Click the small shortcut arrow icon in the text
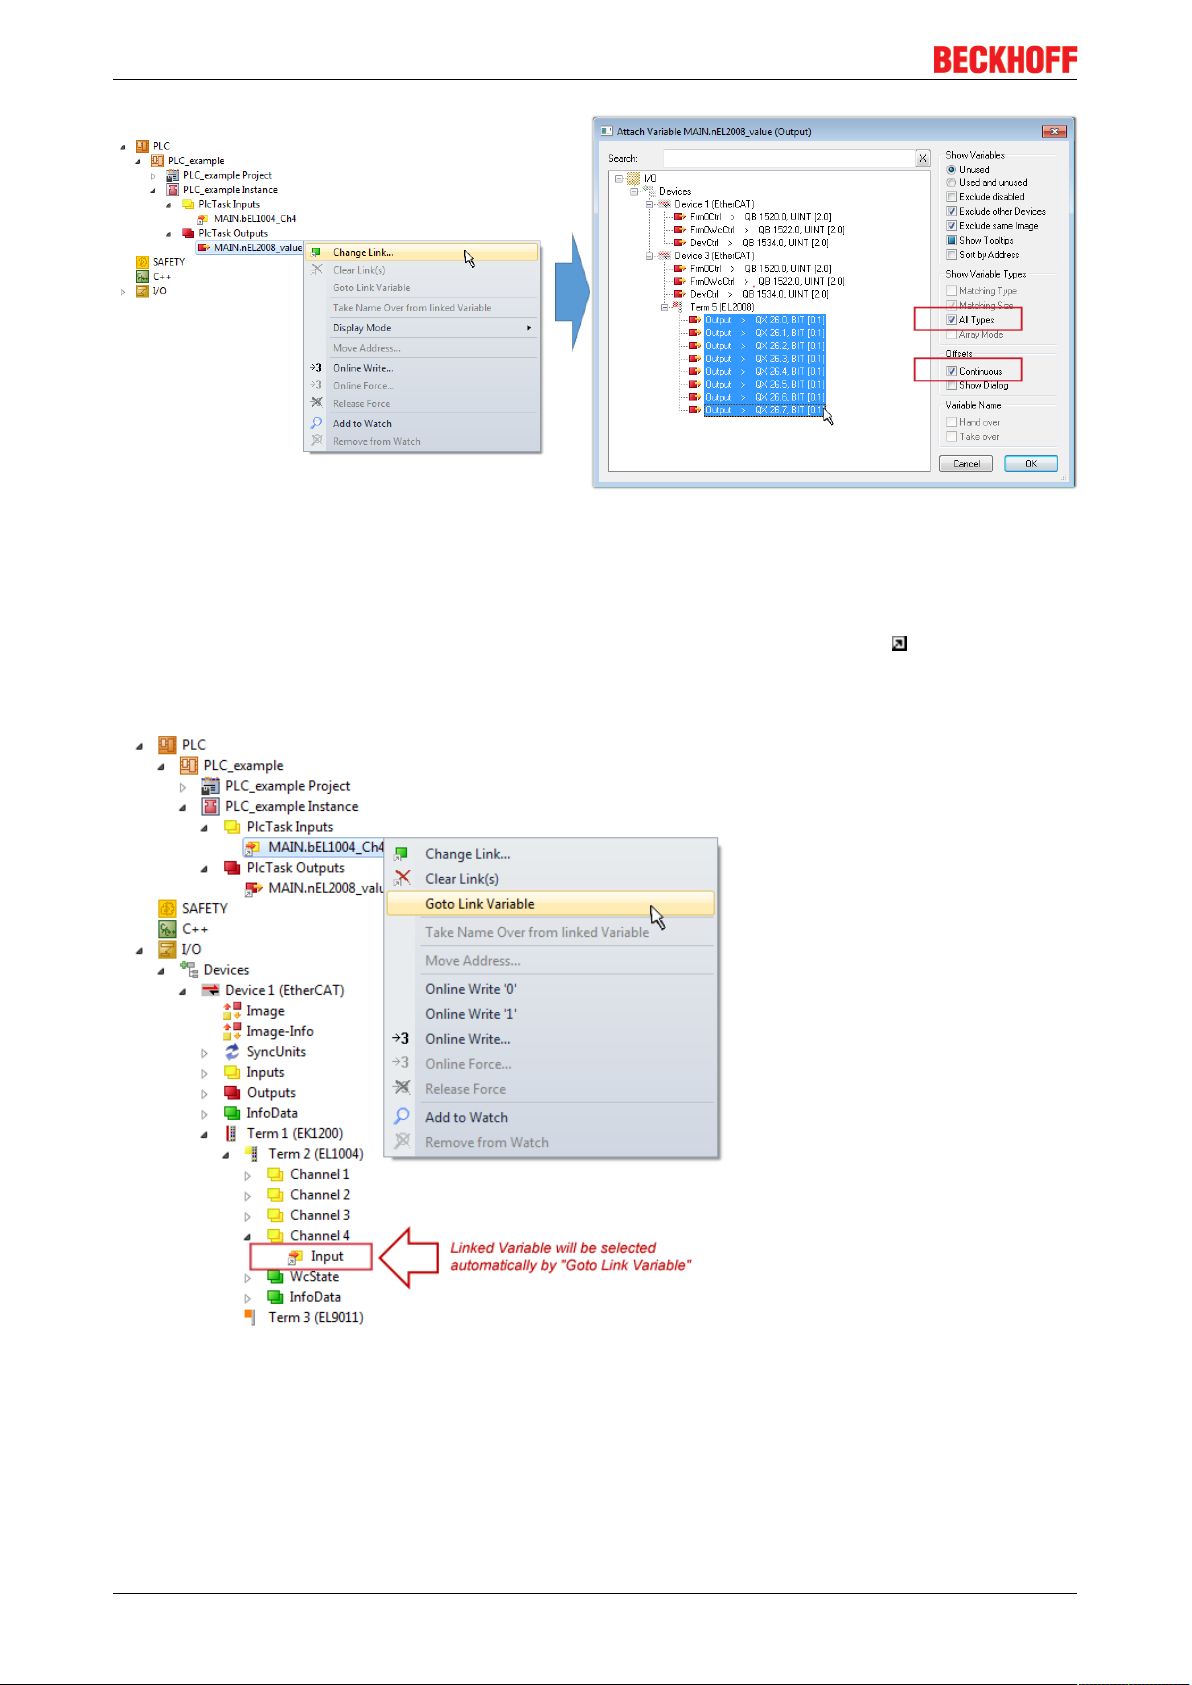This screenshot has width=1192, height=1685. (899, 644)
